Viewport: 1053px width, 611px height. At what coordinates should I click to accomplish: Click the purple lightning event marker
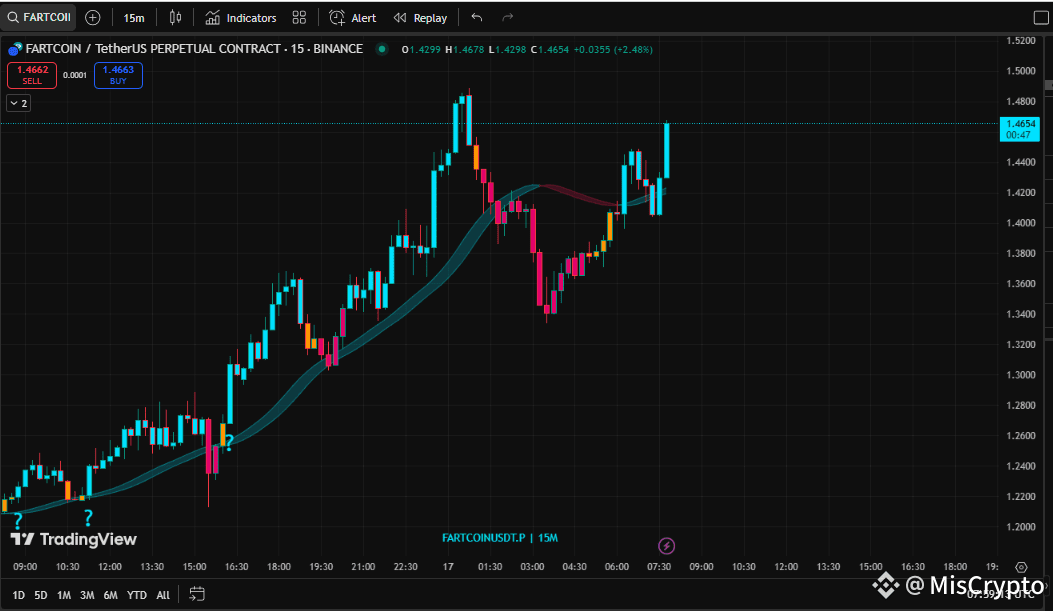click(x=666, y=546)
